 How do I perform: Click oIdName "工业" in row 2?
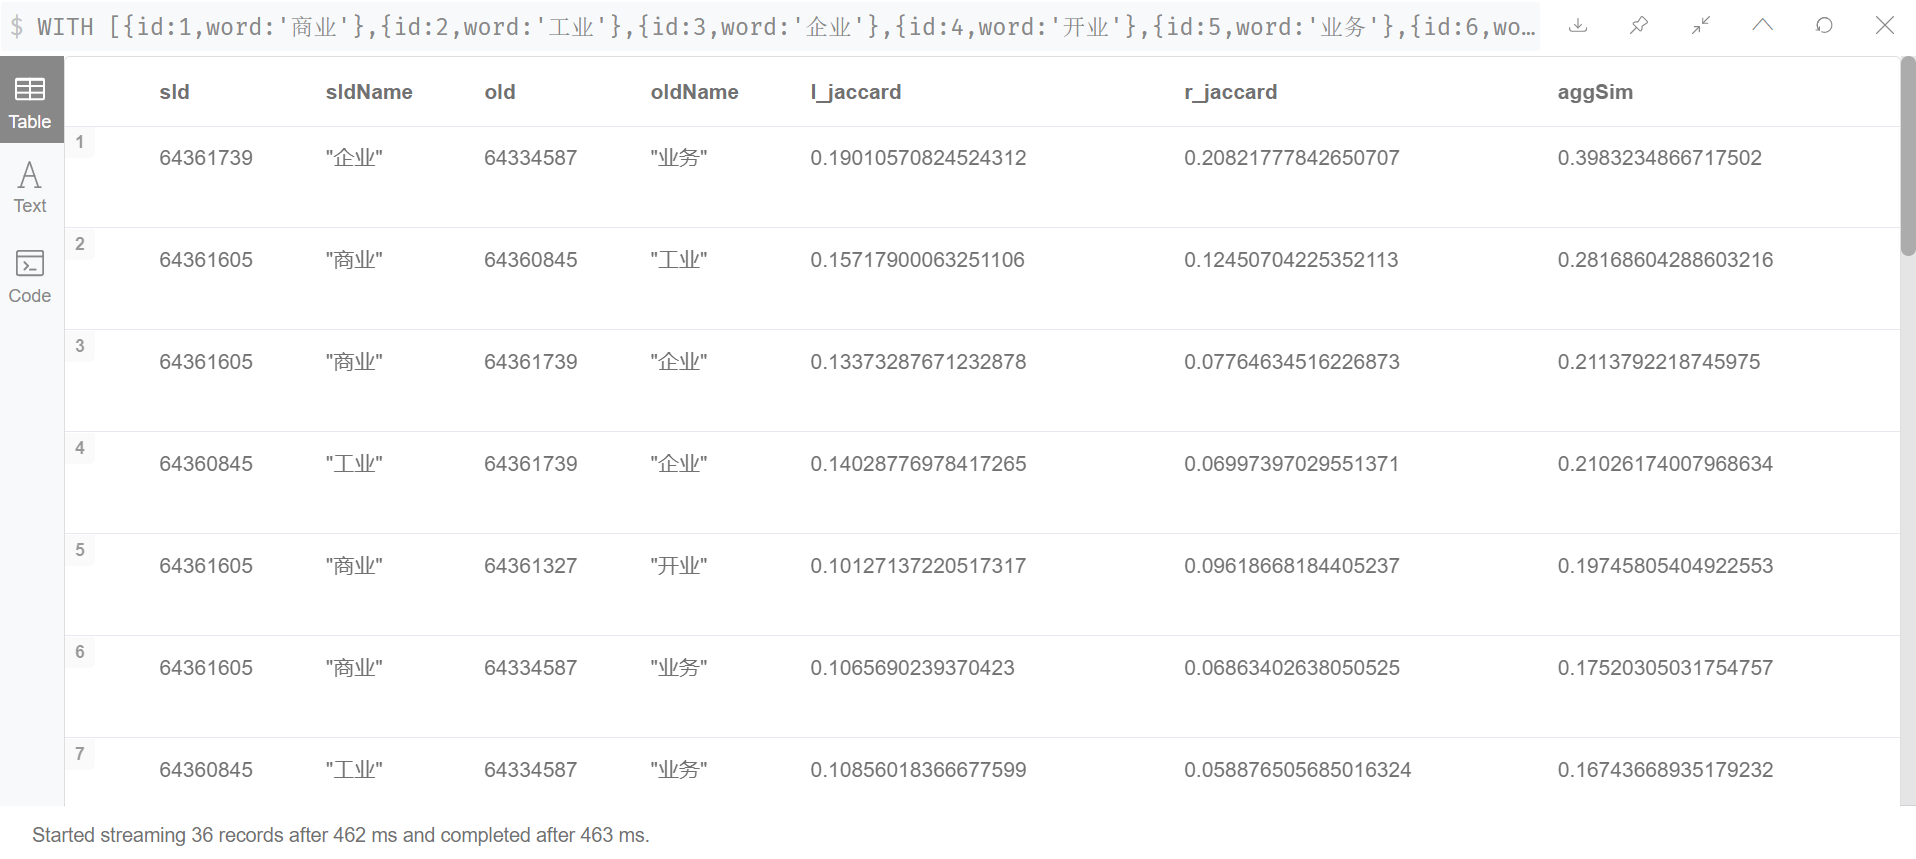[x=679, y=260]
